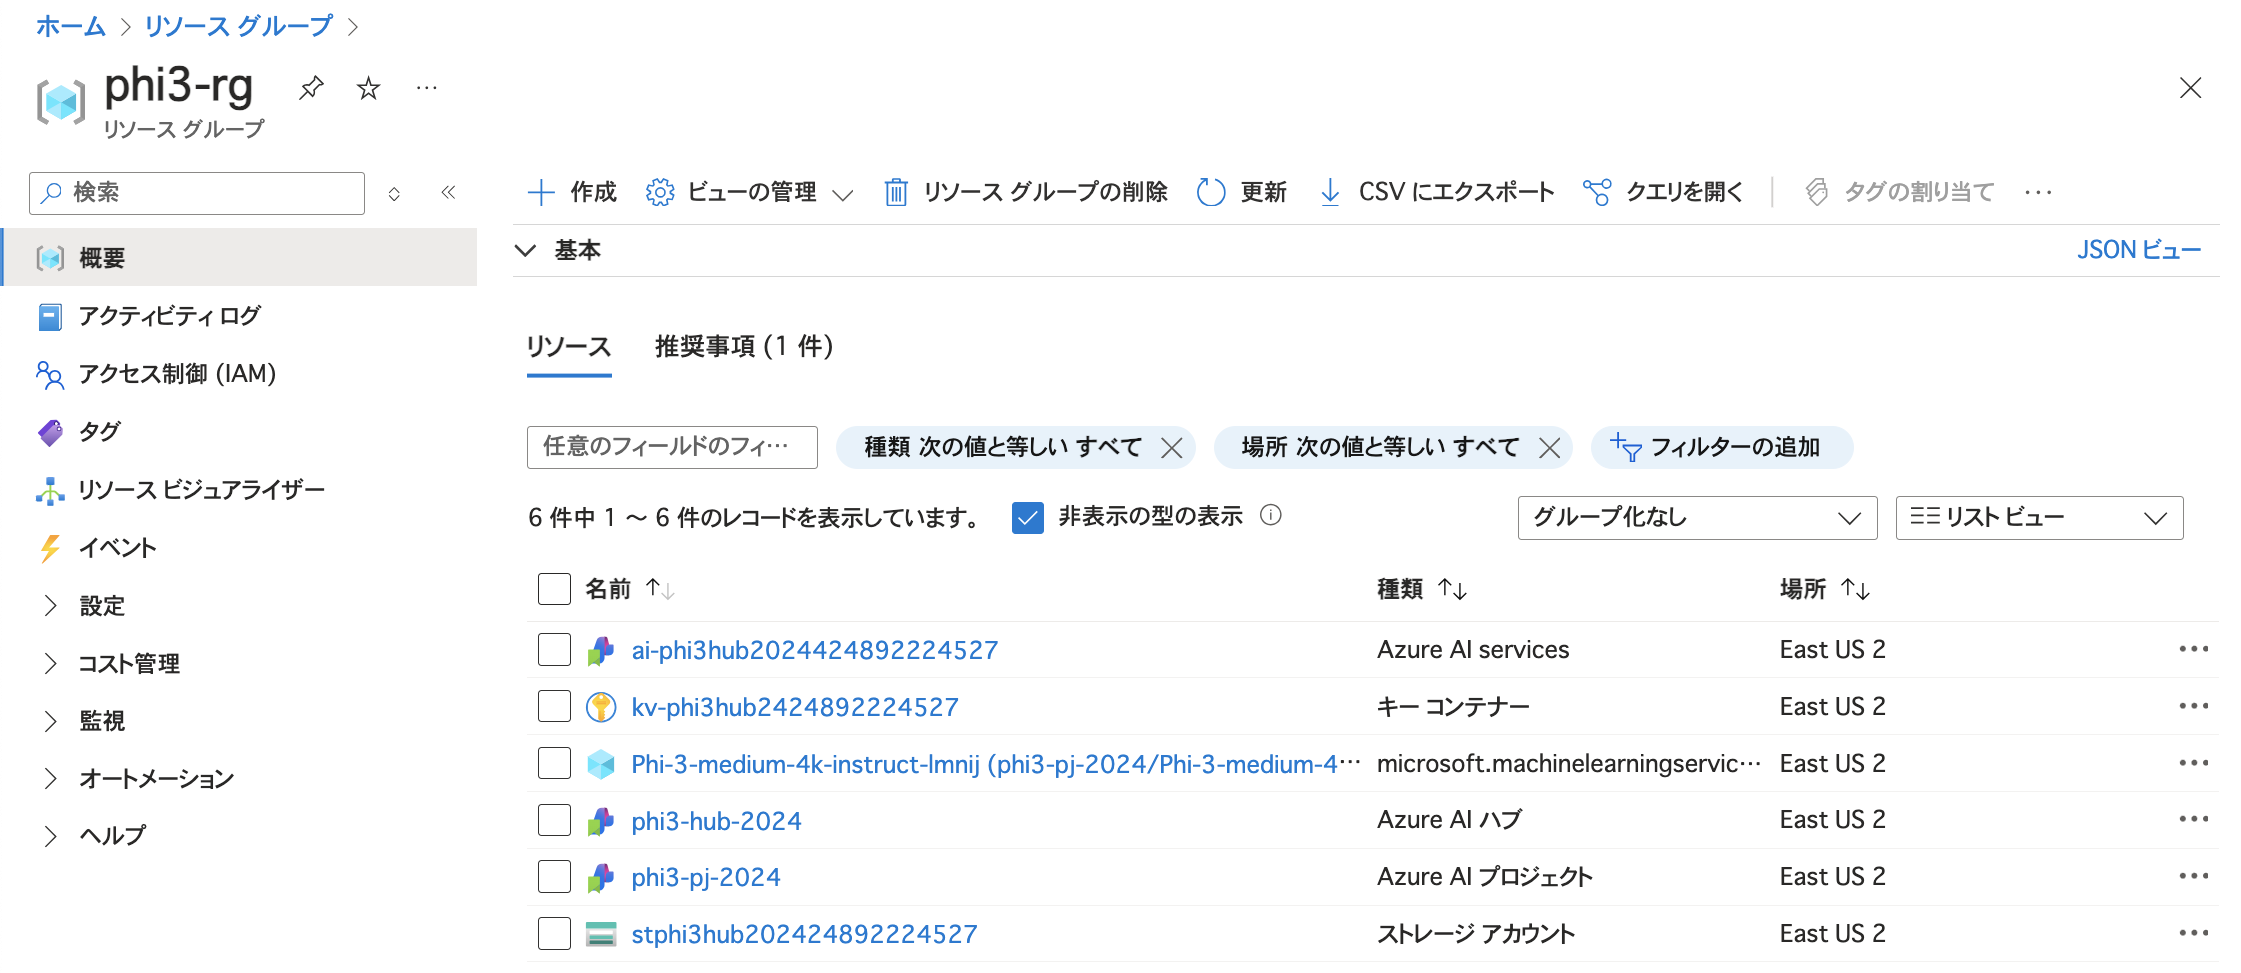The width and height of the screenshot is (2241, 973).
Task: Refresh the list with 更新
Action: tap(1241, 192)
